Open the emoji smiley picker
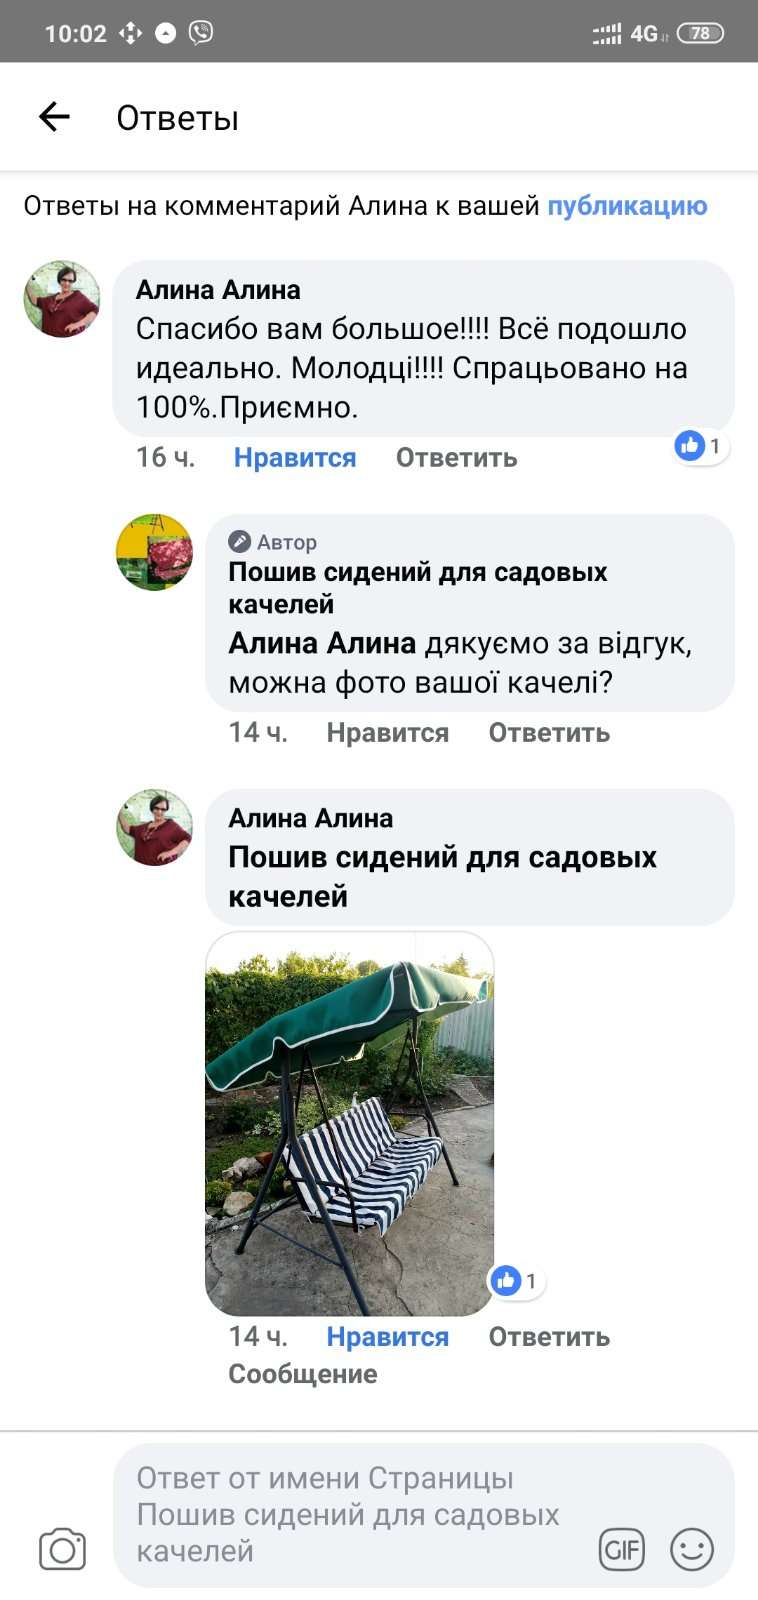 click(x=691, y=1550)
